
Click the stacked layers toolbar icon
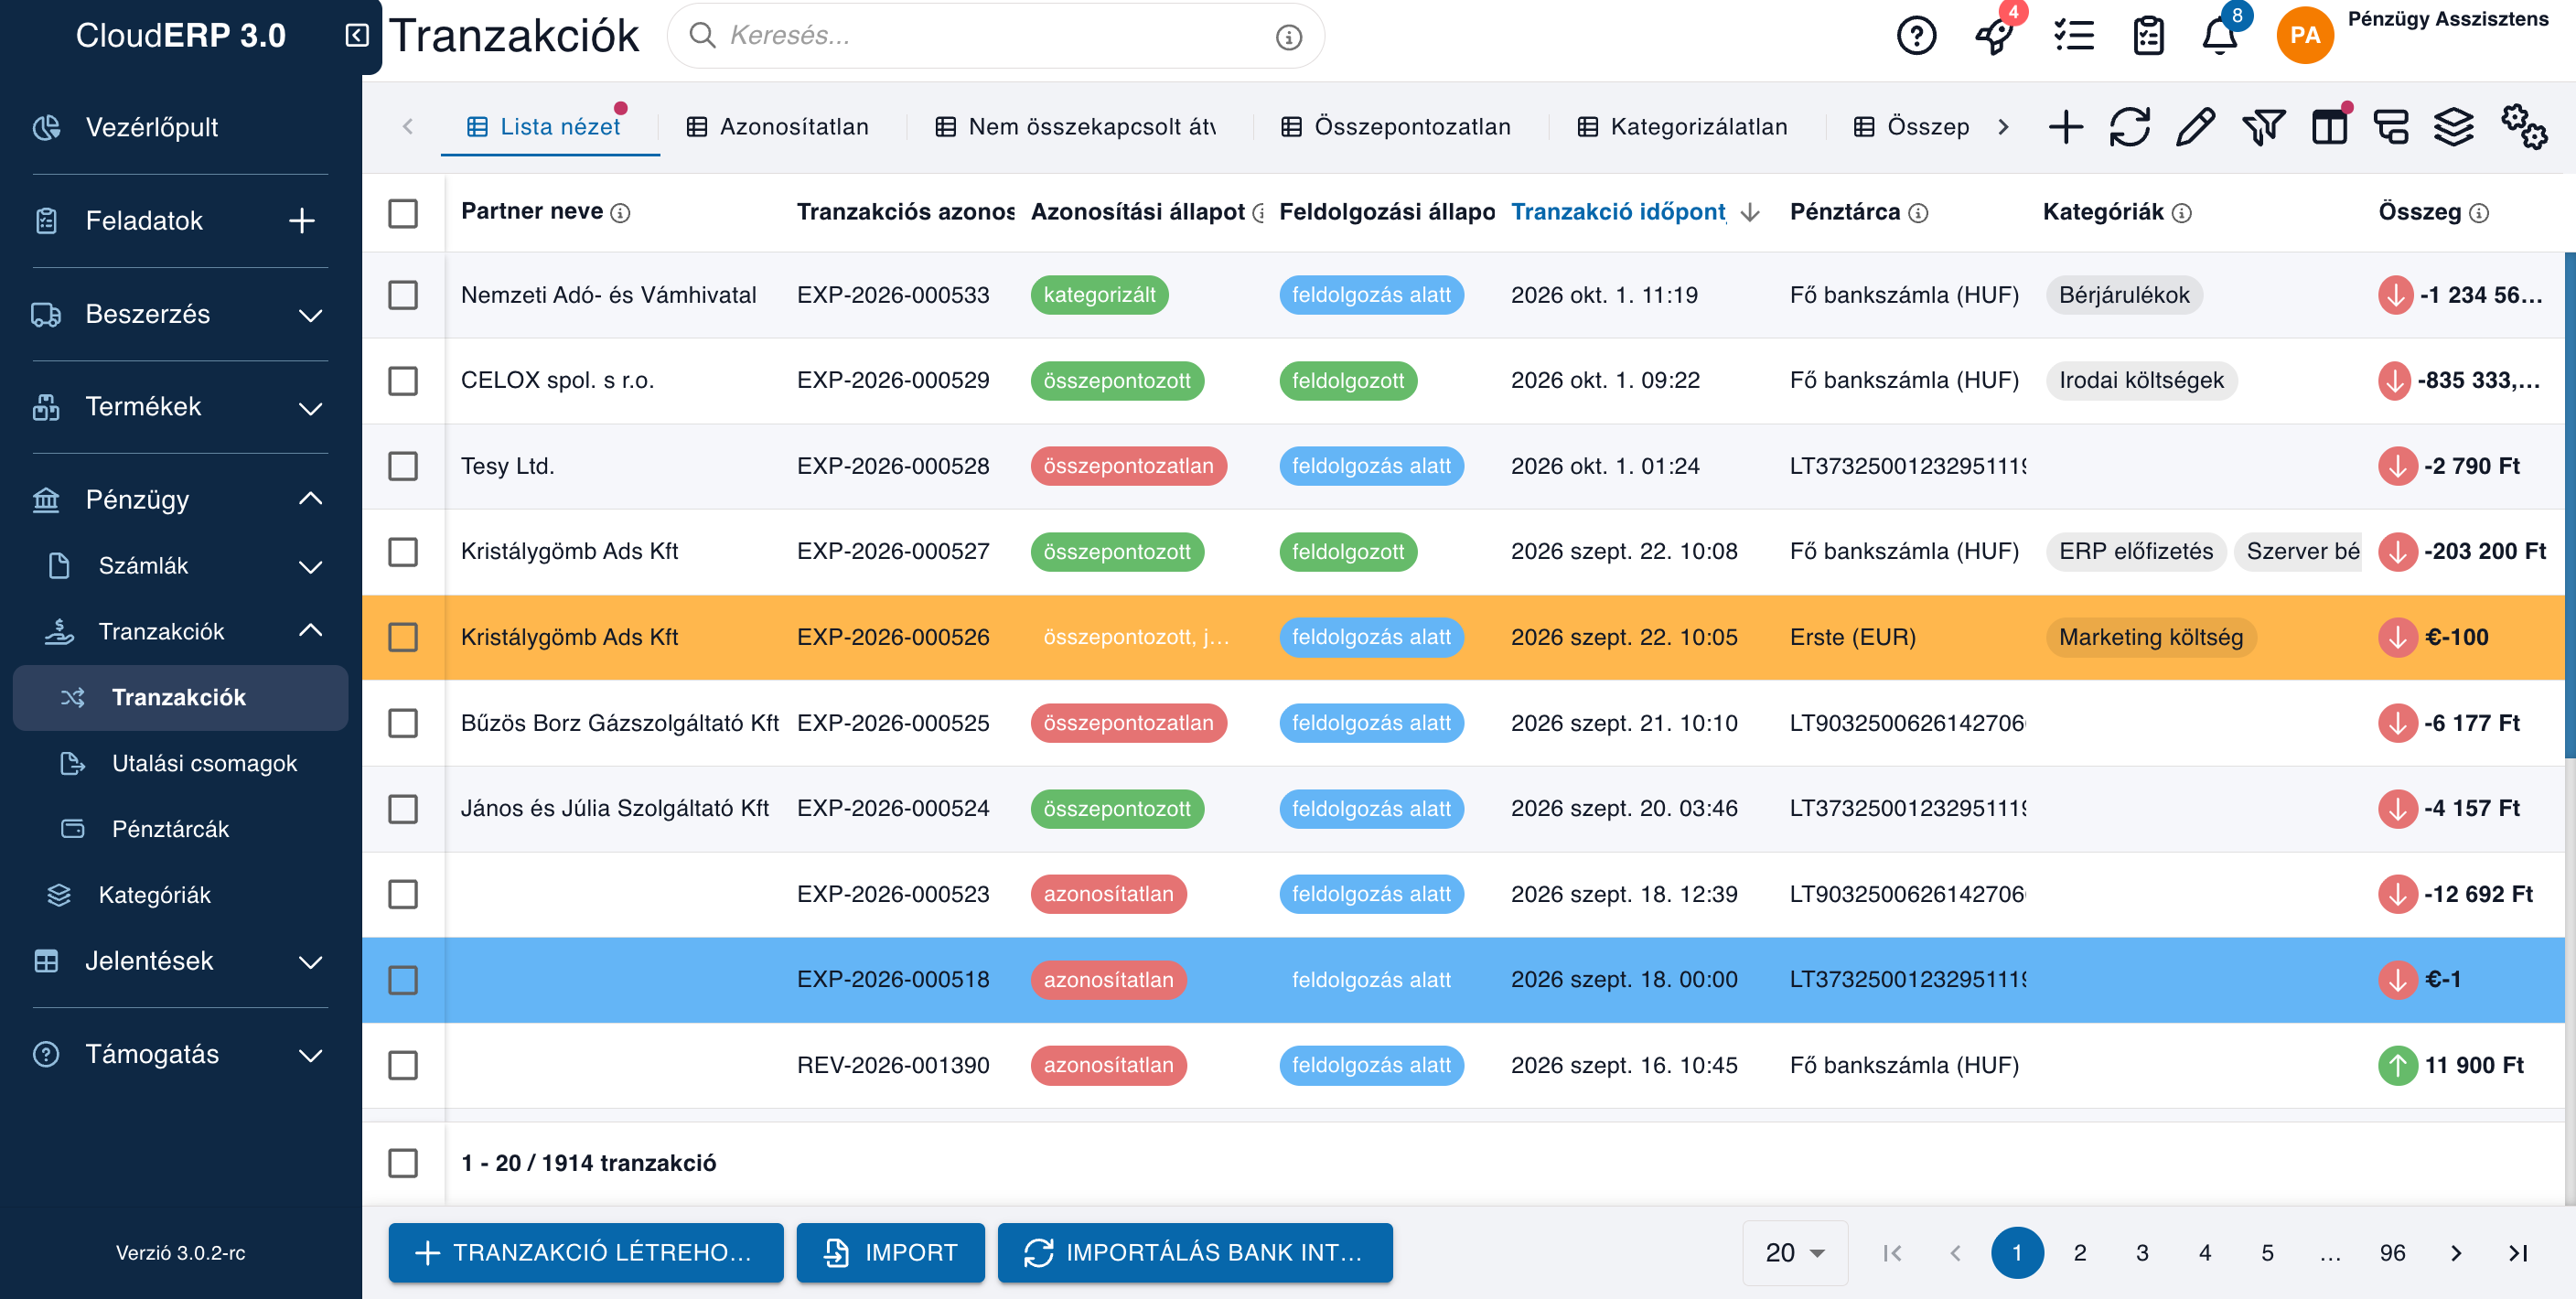(x=2453, y=127)
